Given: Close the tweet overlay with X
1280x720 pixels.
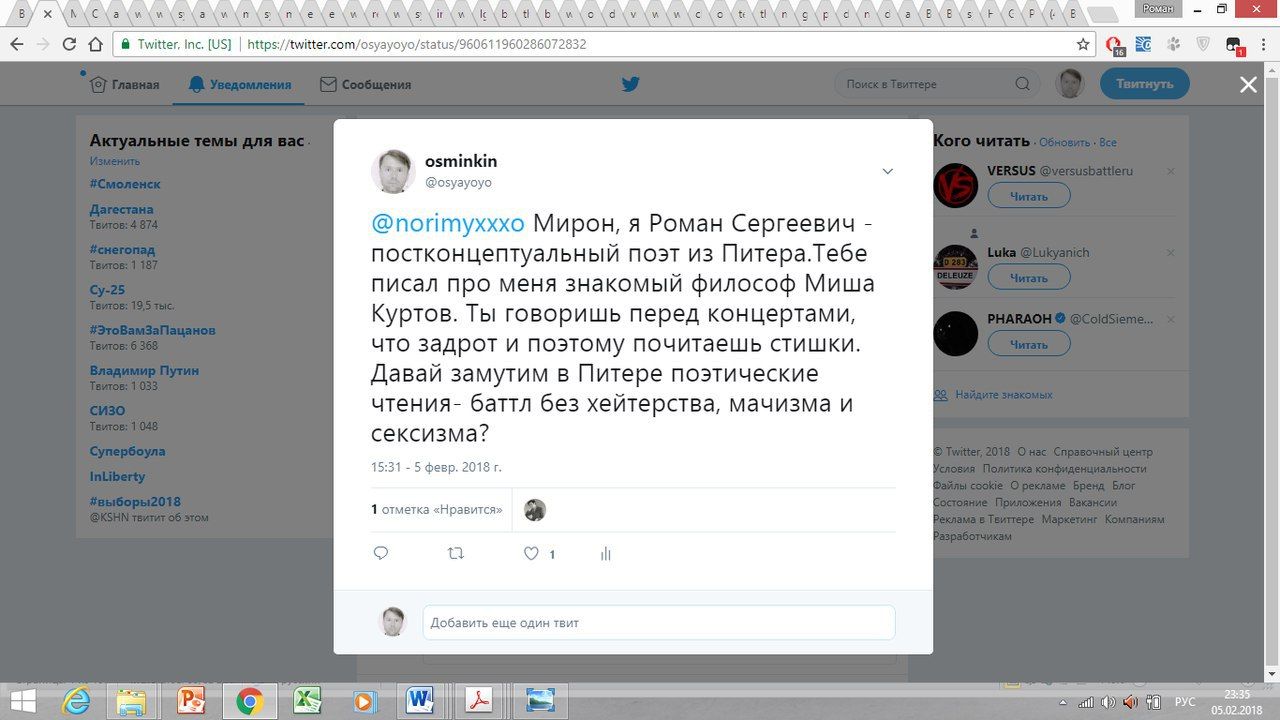Looking at the screenshot, I should 1248,85.
